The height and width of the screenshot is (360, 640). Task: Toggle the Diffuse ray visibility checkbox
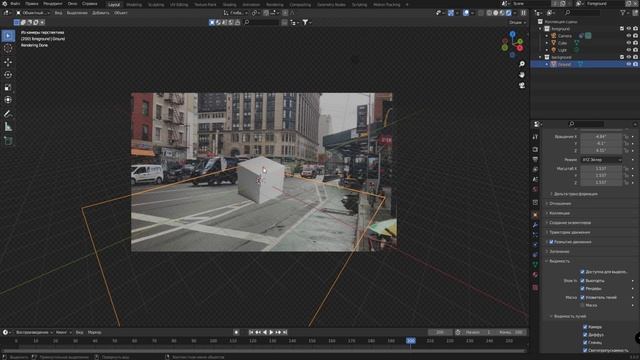tap(585, 335)
